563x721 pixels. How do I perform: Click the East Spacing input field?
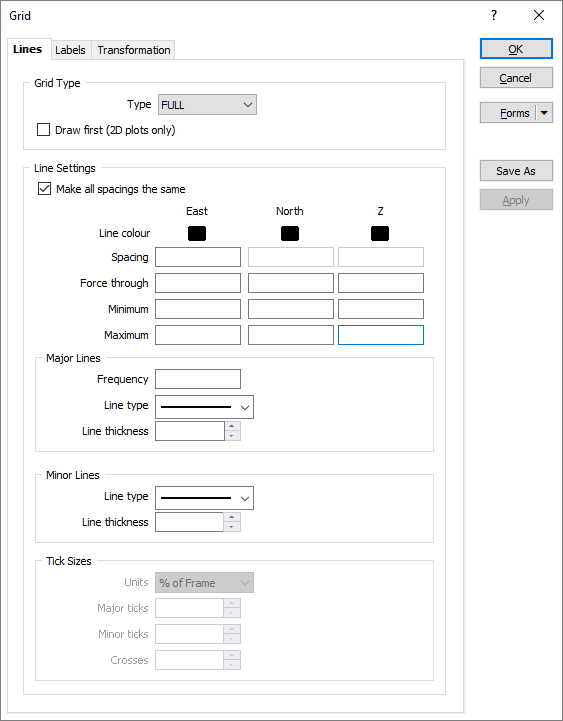[198, 257]
